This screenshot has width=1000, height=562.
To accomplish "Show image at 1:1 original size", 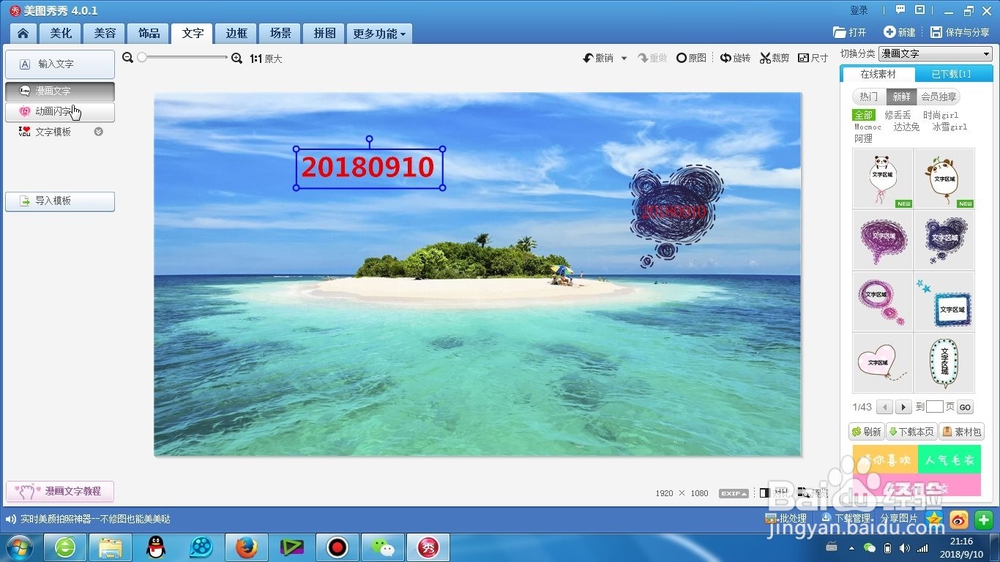I will click(x=266, y=59).
